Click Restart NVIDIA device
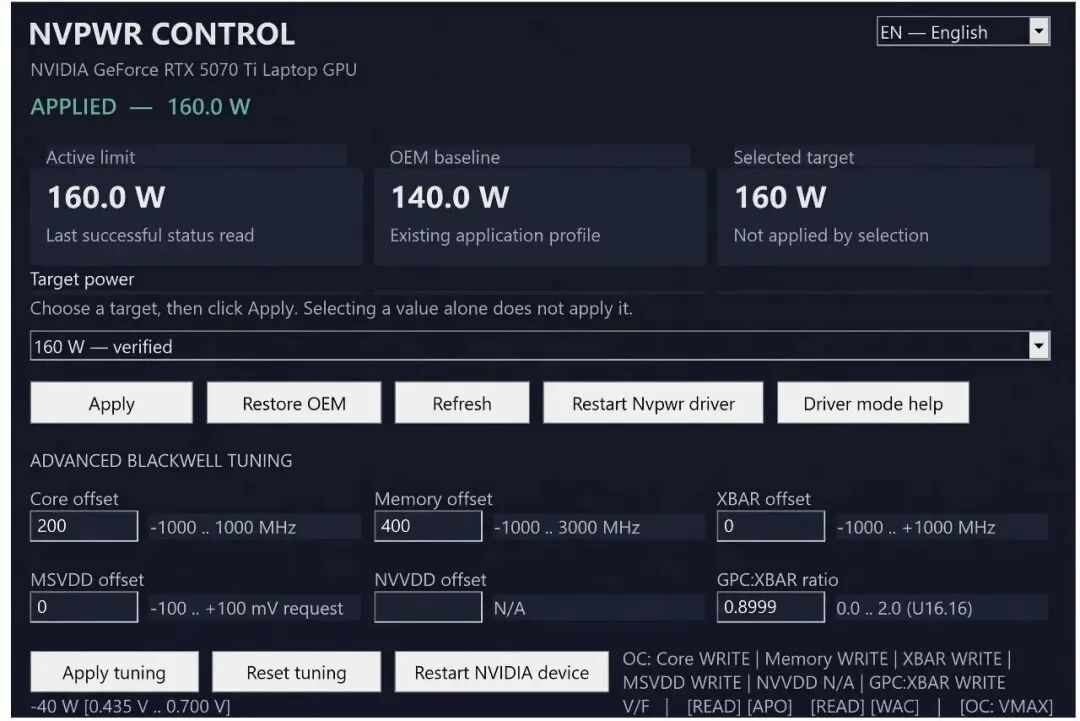 coord(501,672)
